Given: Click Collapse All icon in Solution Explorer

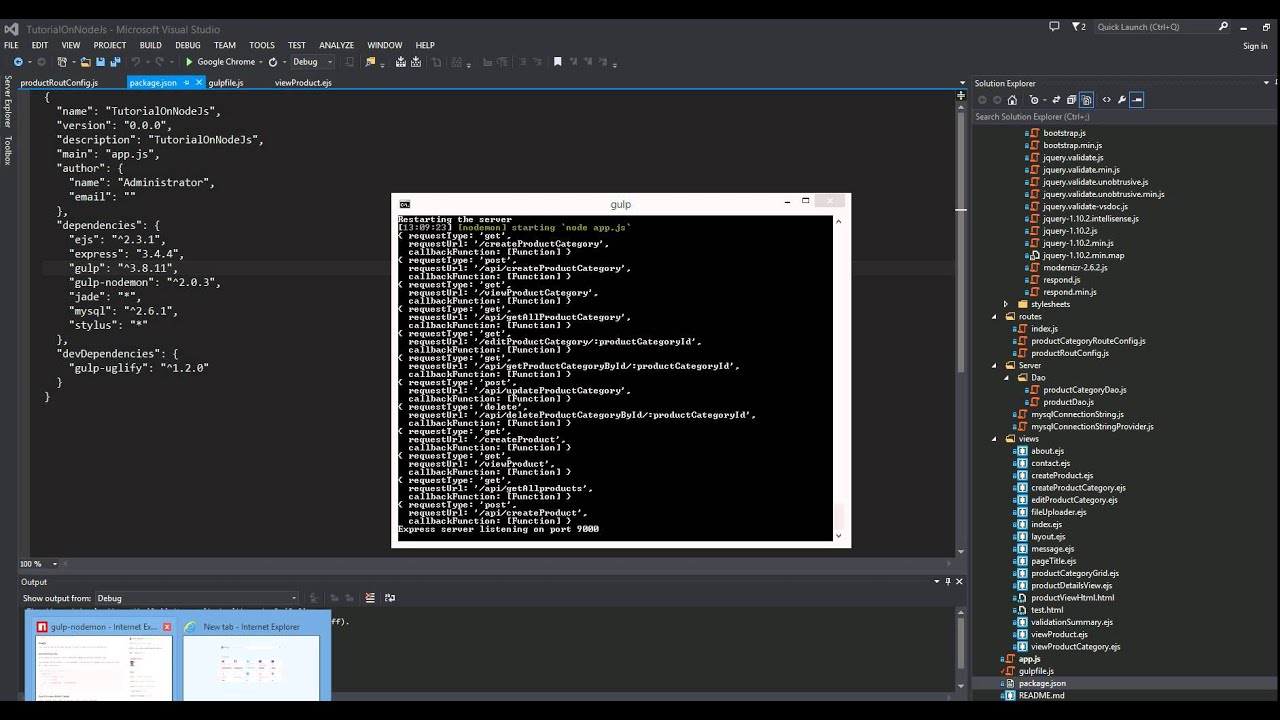Looking at the screenshot, I should coord(1071,100).
